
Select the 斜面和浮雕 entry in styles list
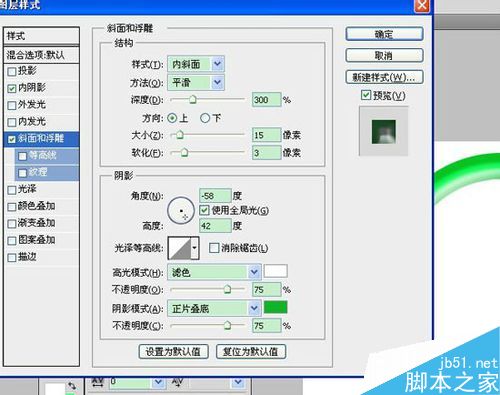[x=41, y=139]
